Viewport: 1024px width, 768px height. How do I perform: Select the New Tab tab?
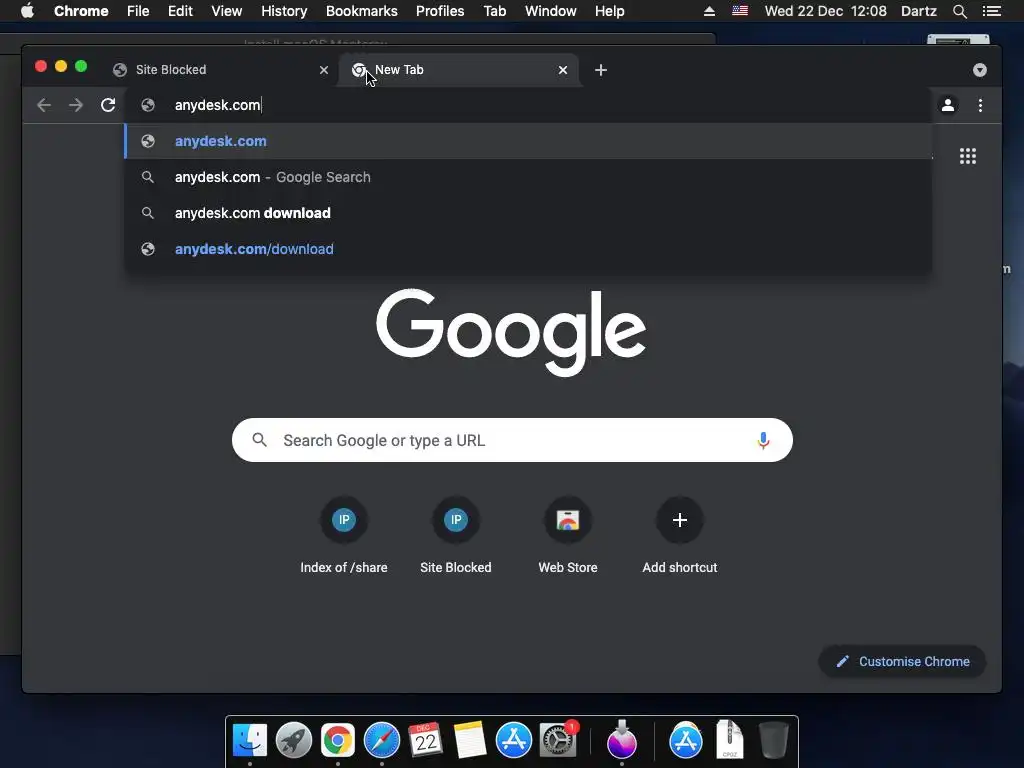pos(457,70)
